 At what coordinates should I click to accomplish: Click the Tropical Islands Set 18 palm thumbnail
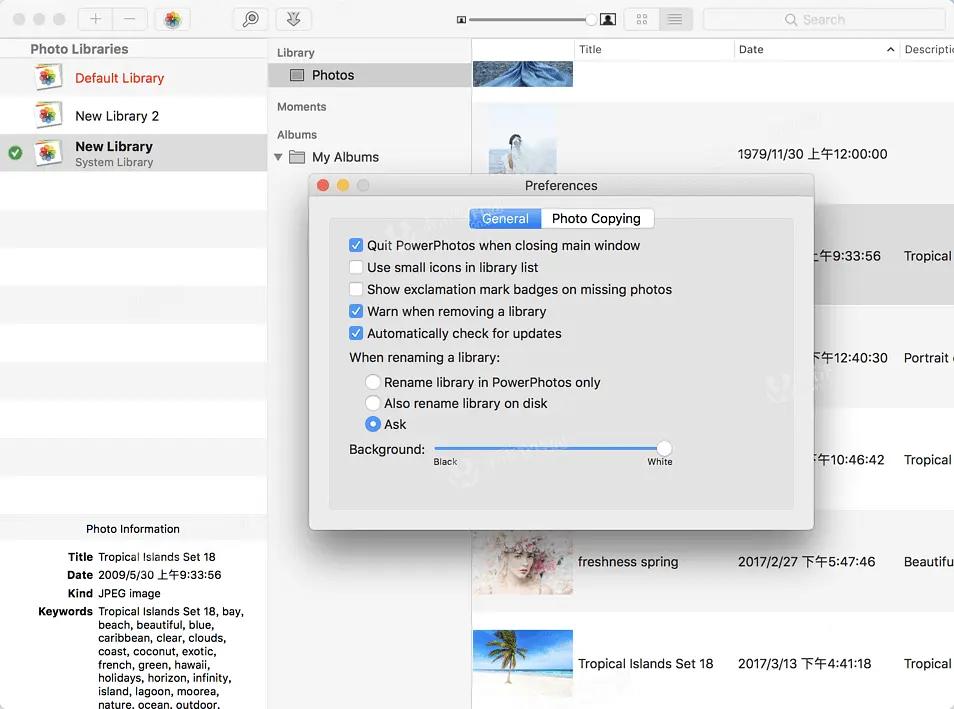click(x=523, y=663)
